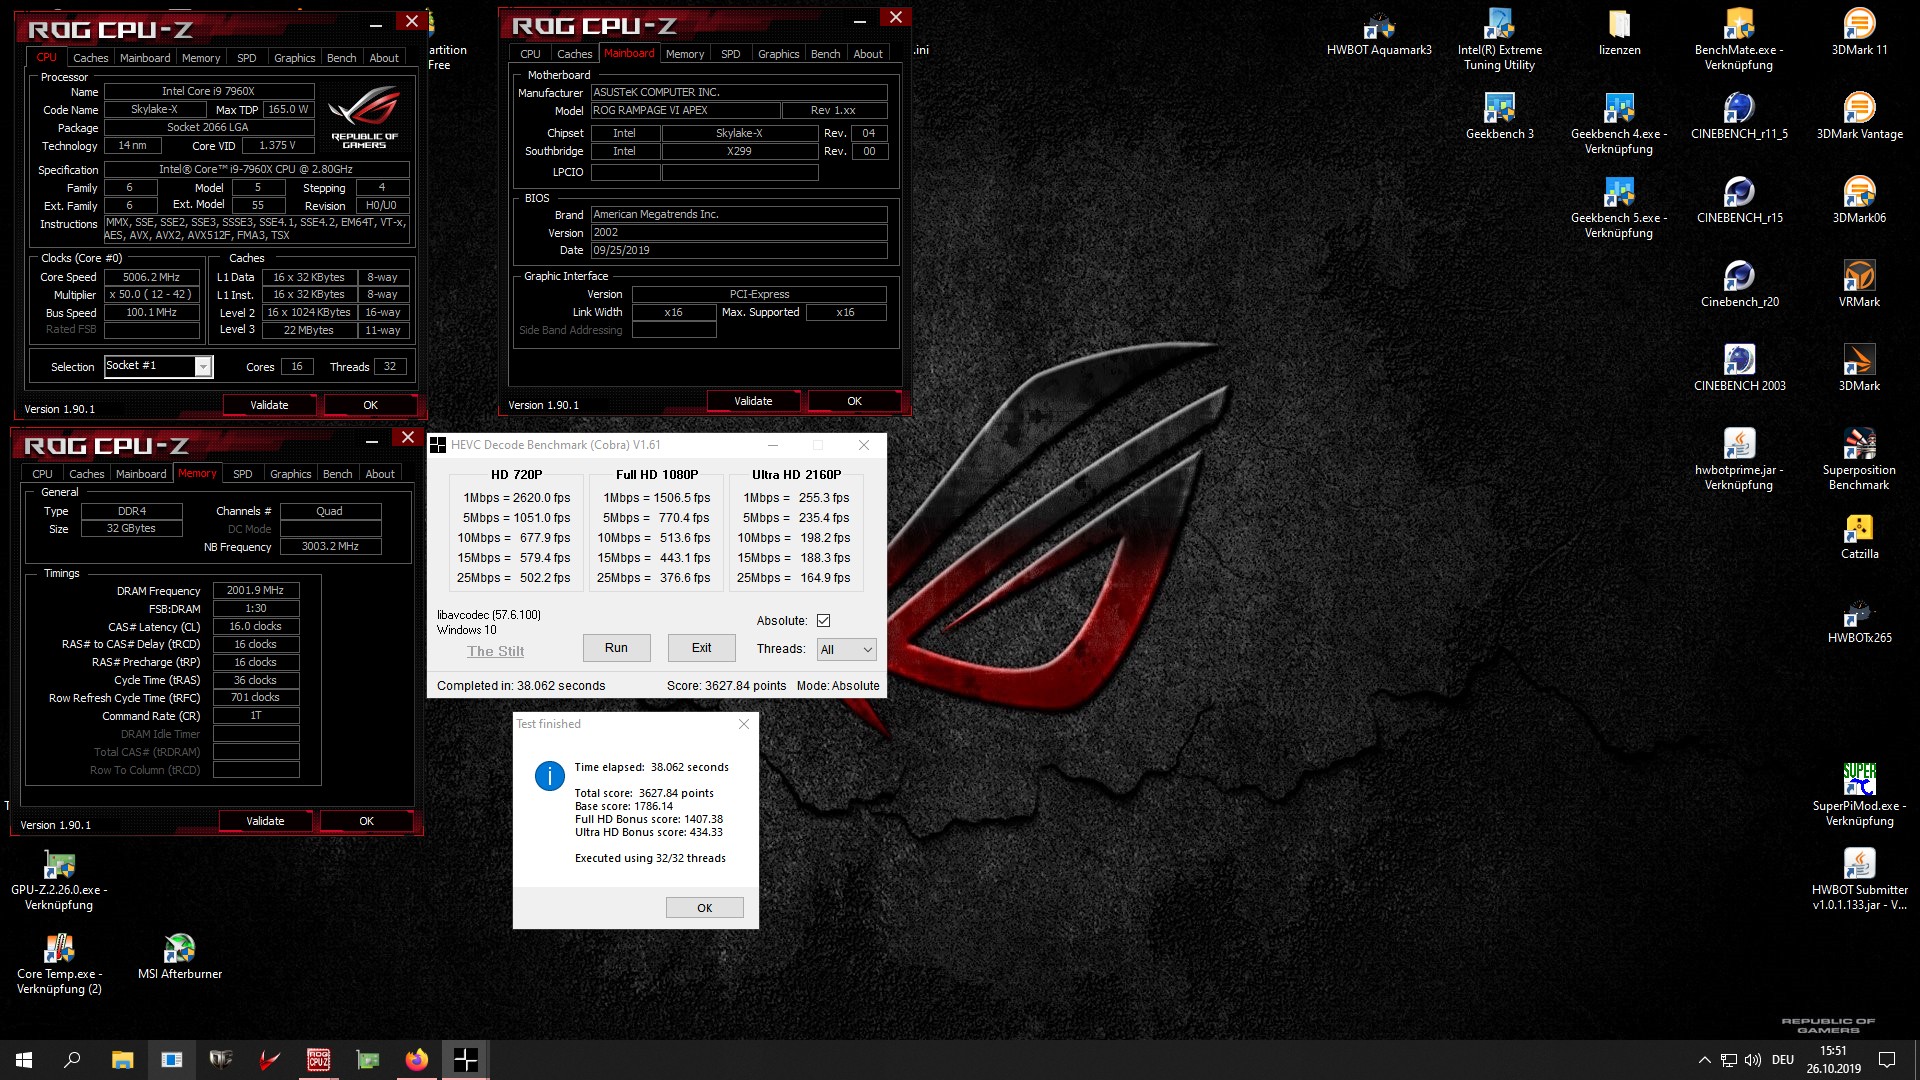Screen dimensions: 1920x1080
Task: Click DRAM Frequency value field
Action: pos(255,590)
